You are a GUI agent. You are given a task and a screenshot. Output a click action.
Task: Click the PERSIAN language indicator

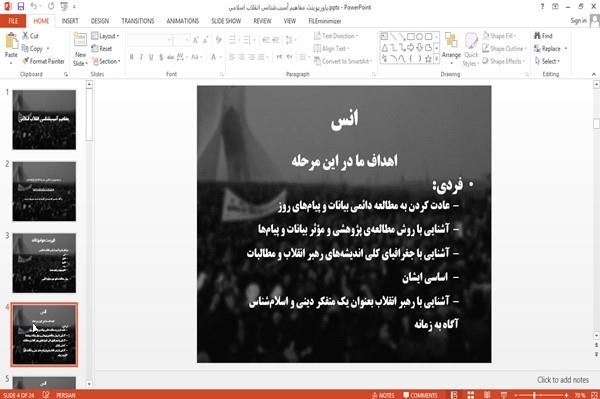click(66, 395)
